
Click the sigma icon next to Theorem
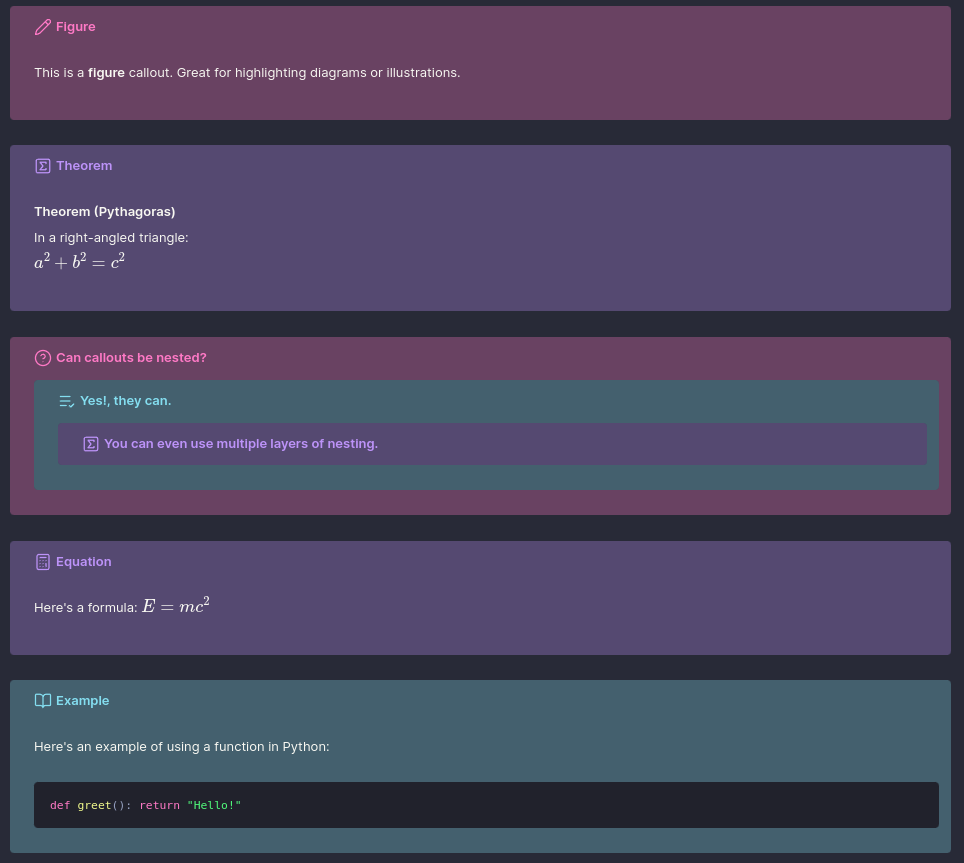click(x=42, y=166)
